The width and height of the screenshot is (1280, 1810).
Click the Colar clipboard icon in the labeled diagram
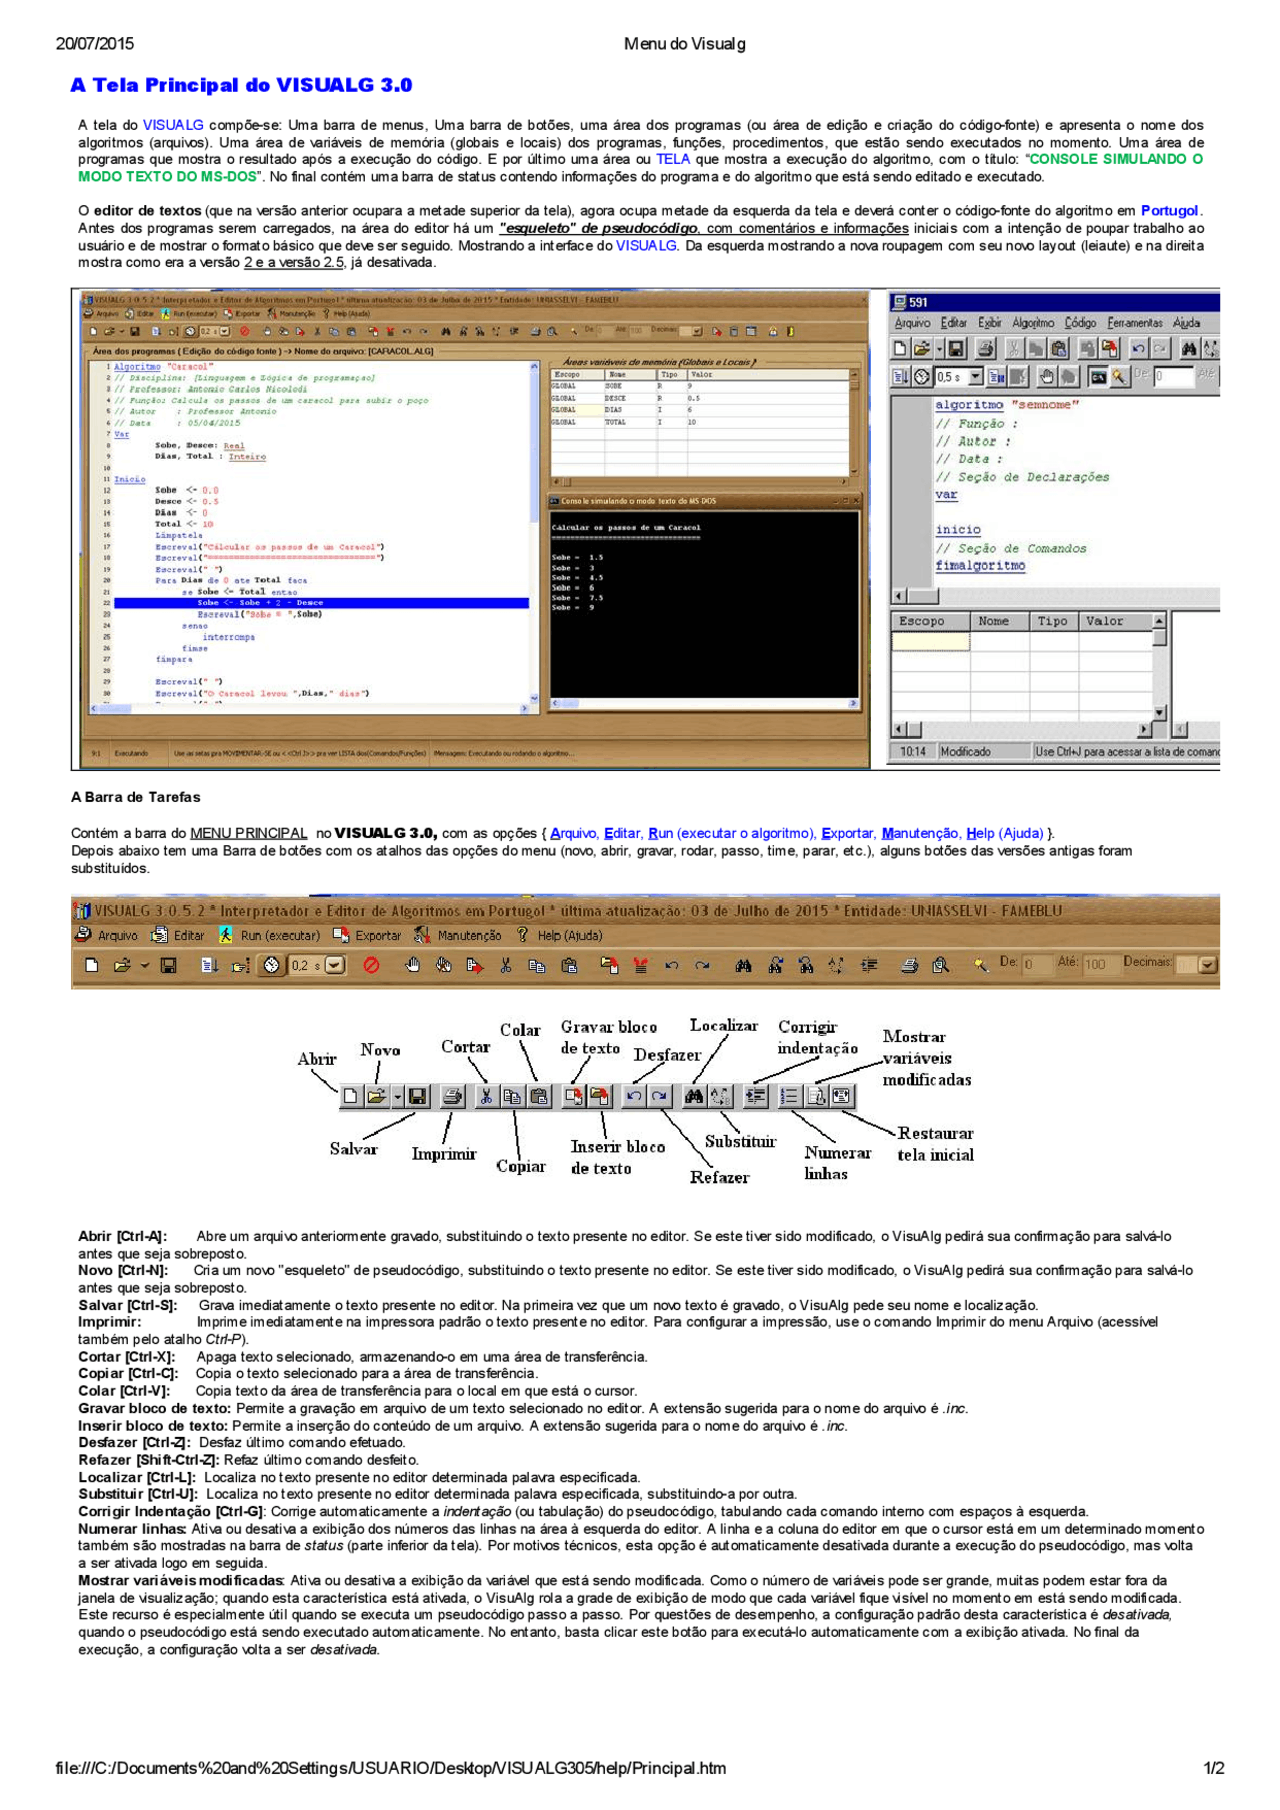539,1097
